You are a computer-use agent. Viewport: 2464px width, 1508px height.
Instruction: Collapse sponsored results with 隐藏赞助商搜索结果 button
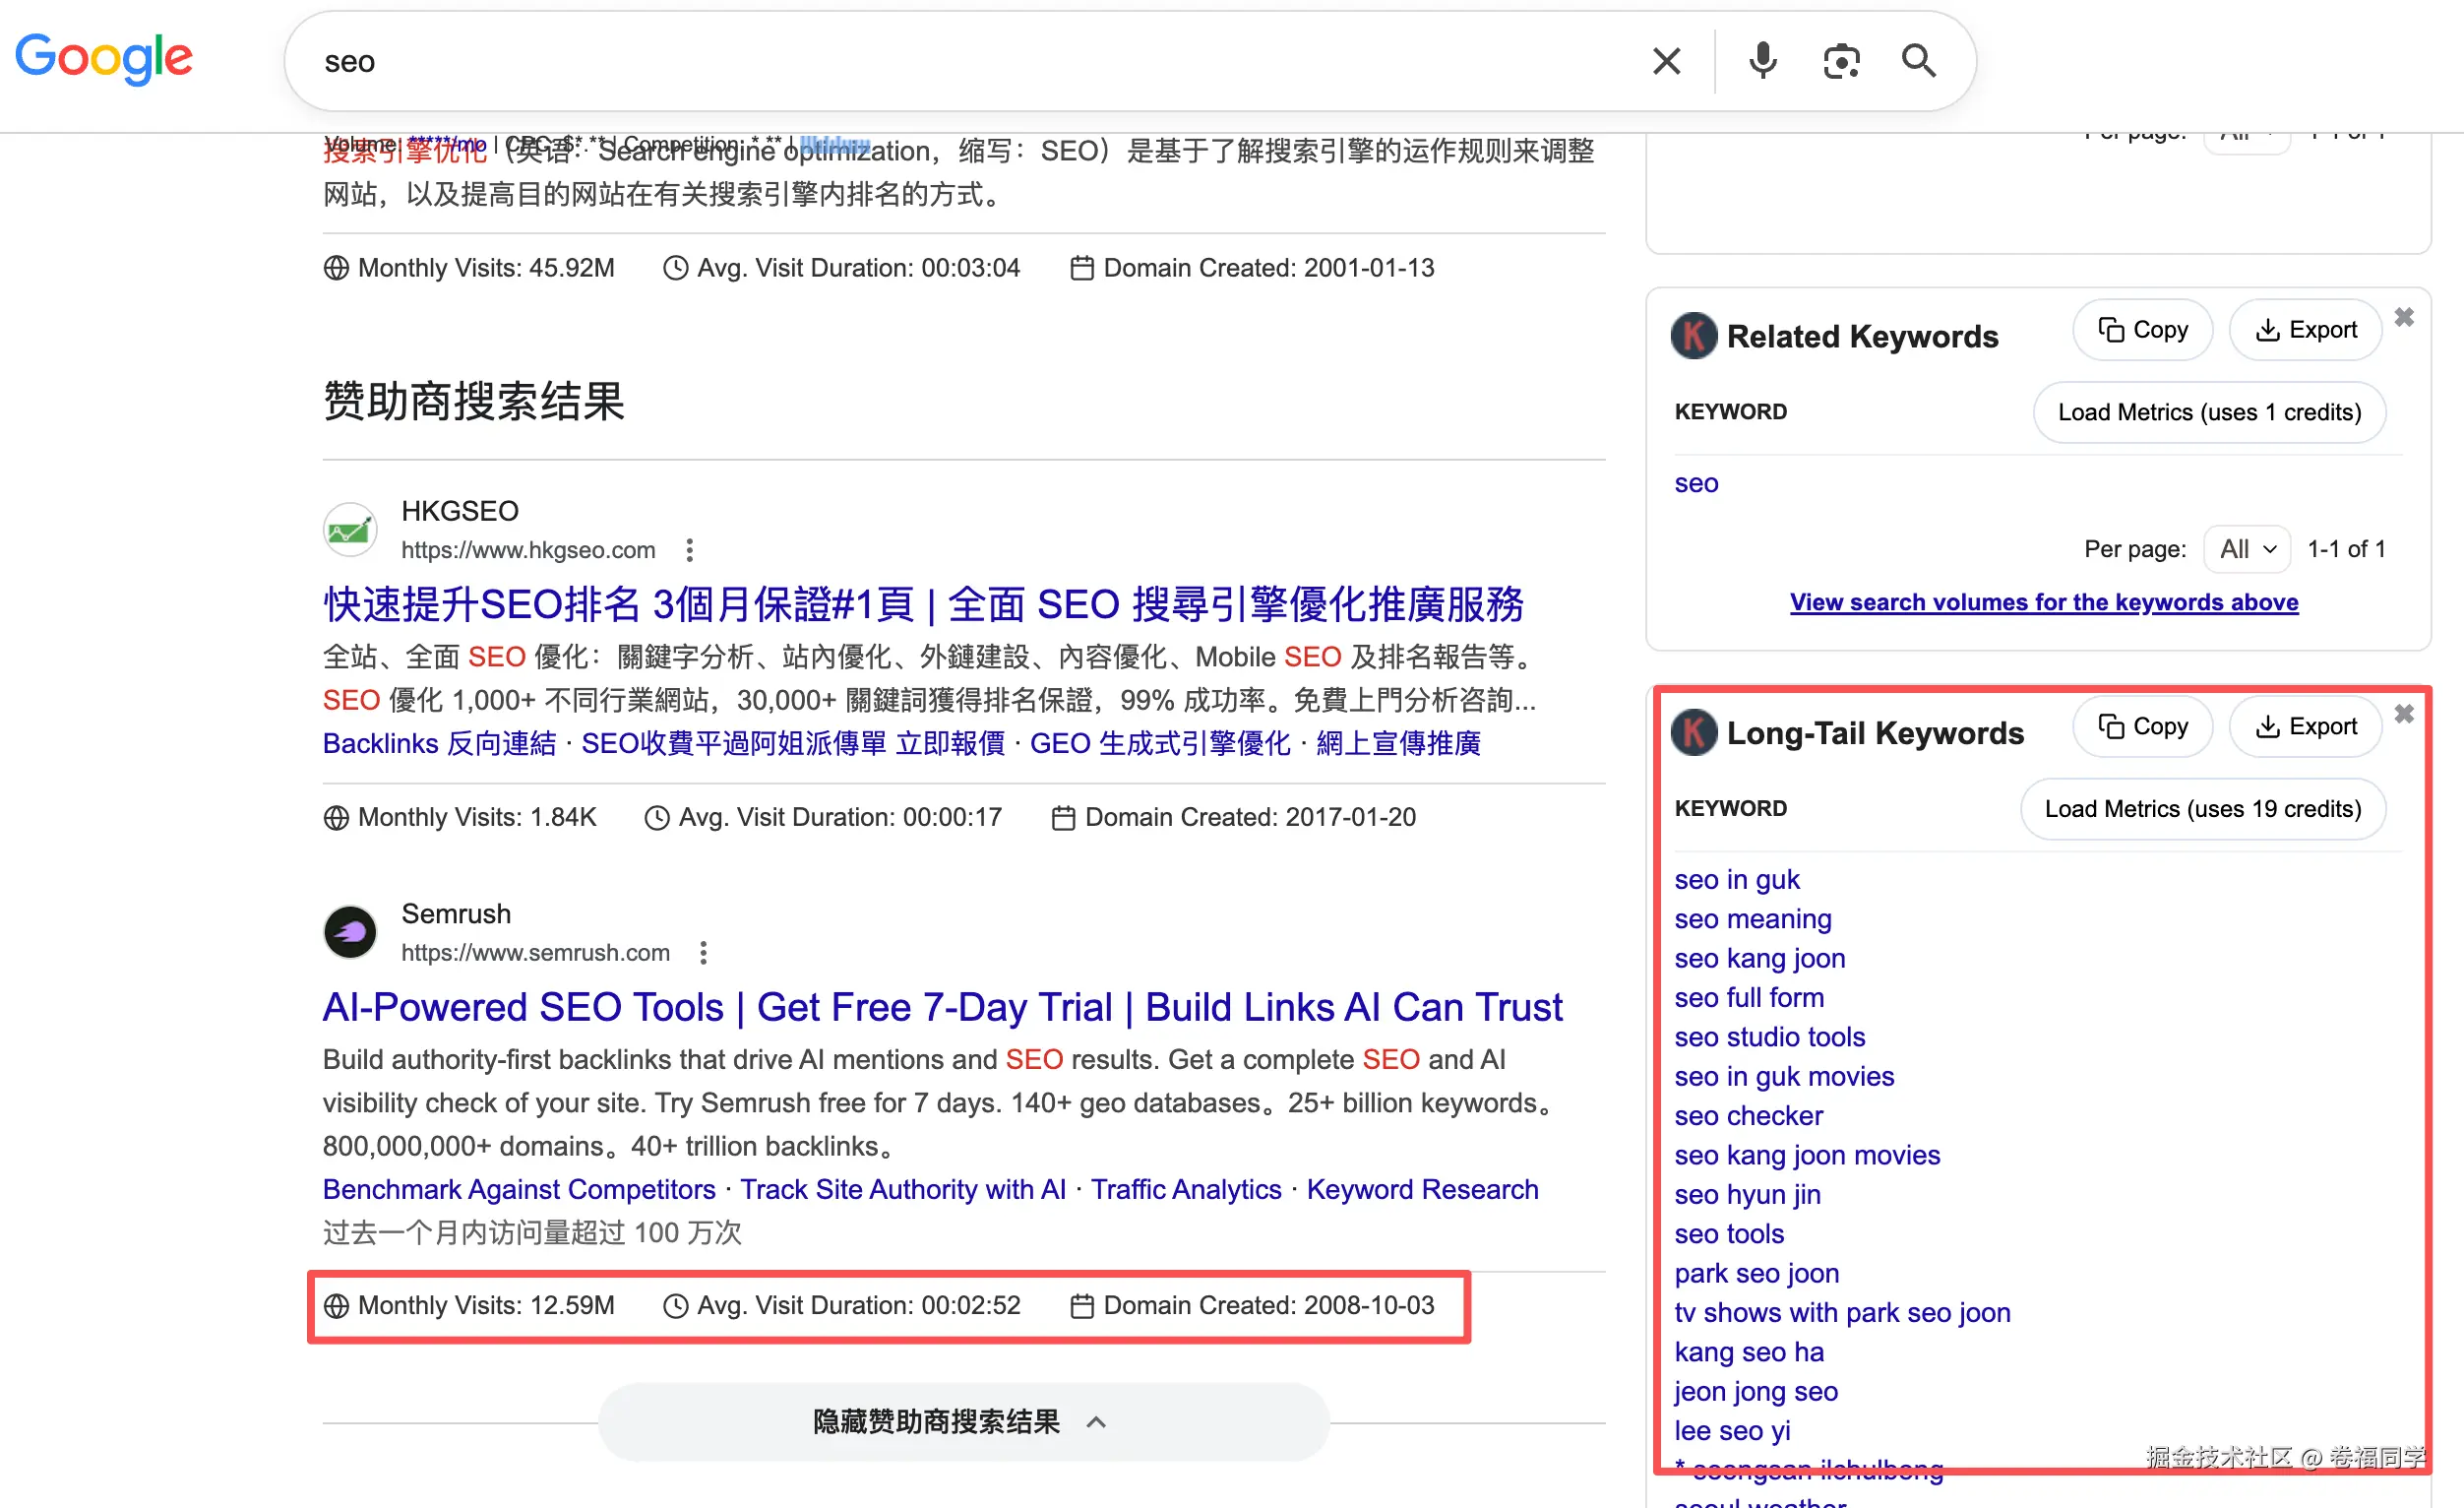962,1421
